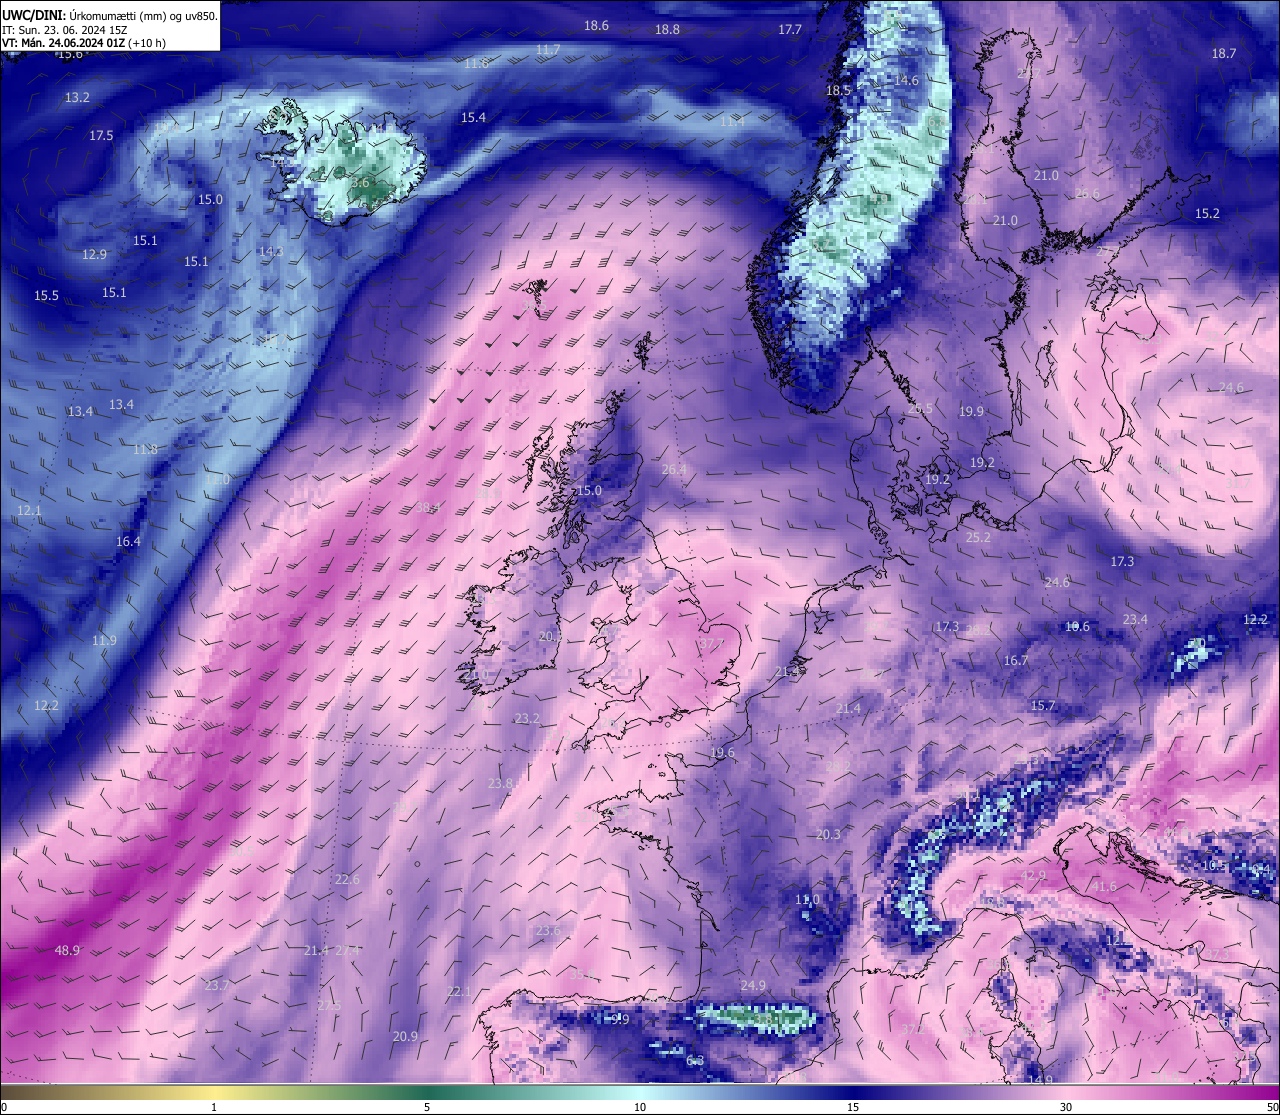Click the 24.9 value over southern France
This screenshot has width=1280, height=1115.
[753, 985]
